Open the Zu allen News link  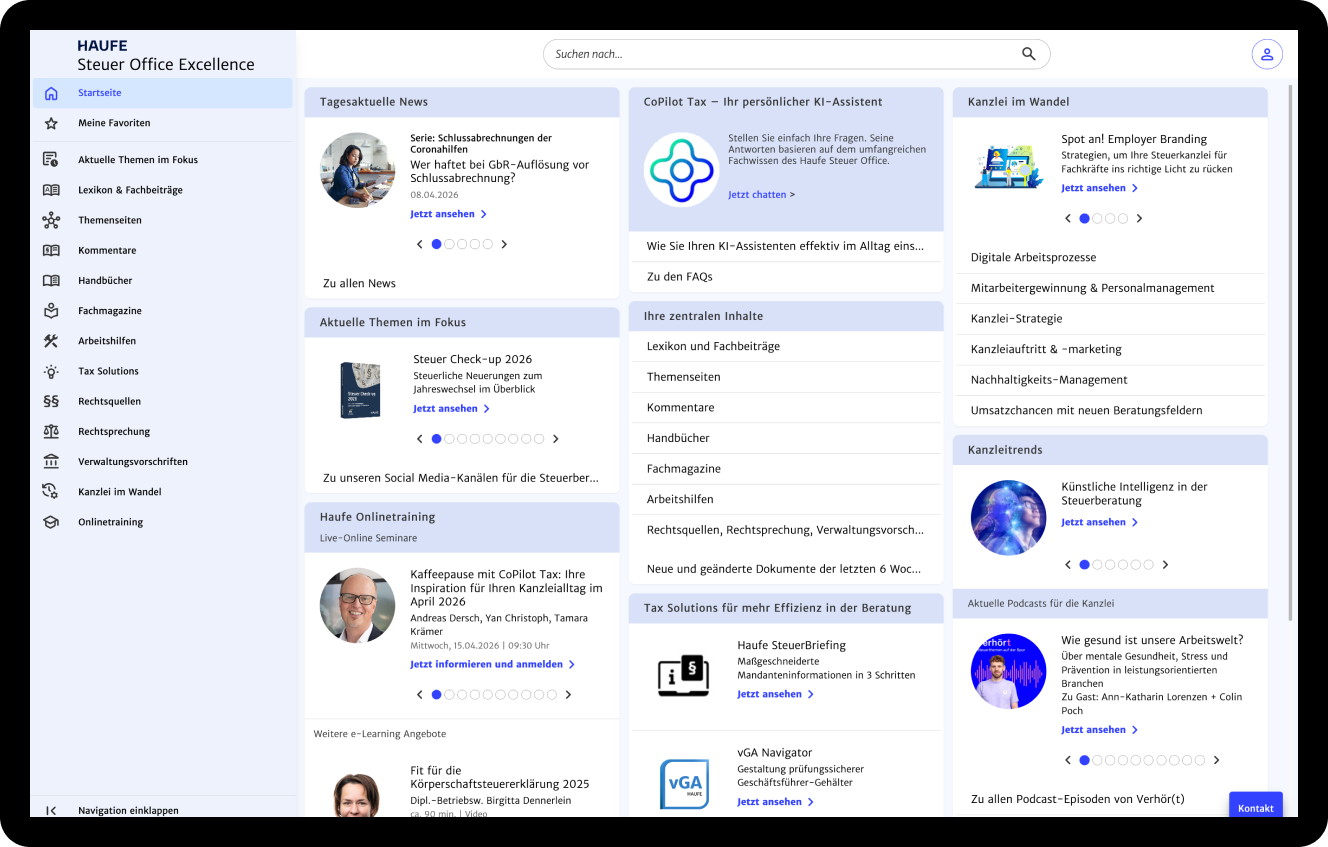click(x=359, y=283)
